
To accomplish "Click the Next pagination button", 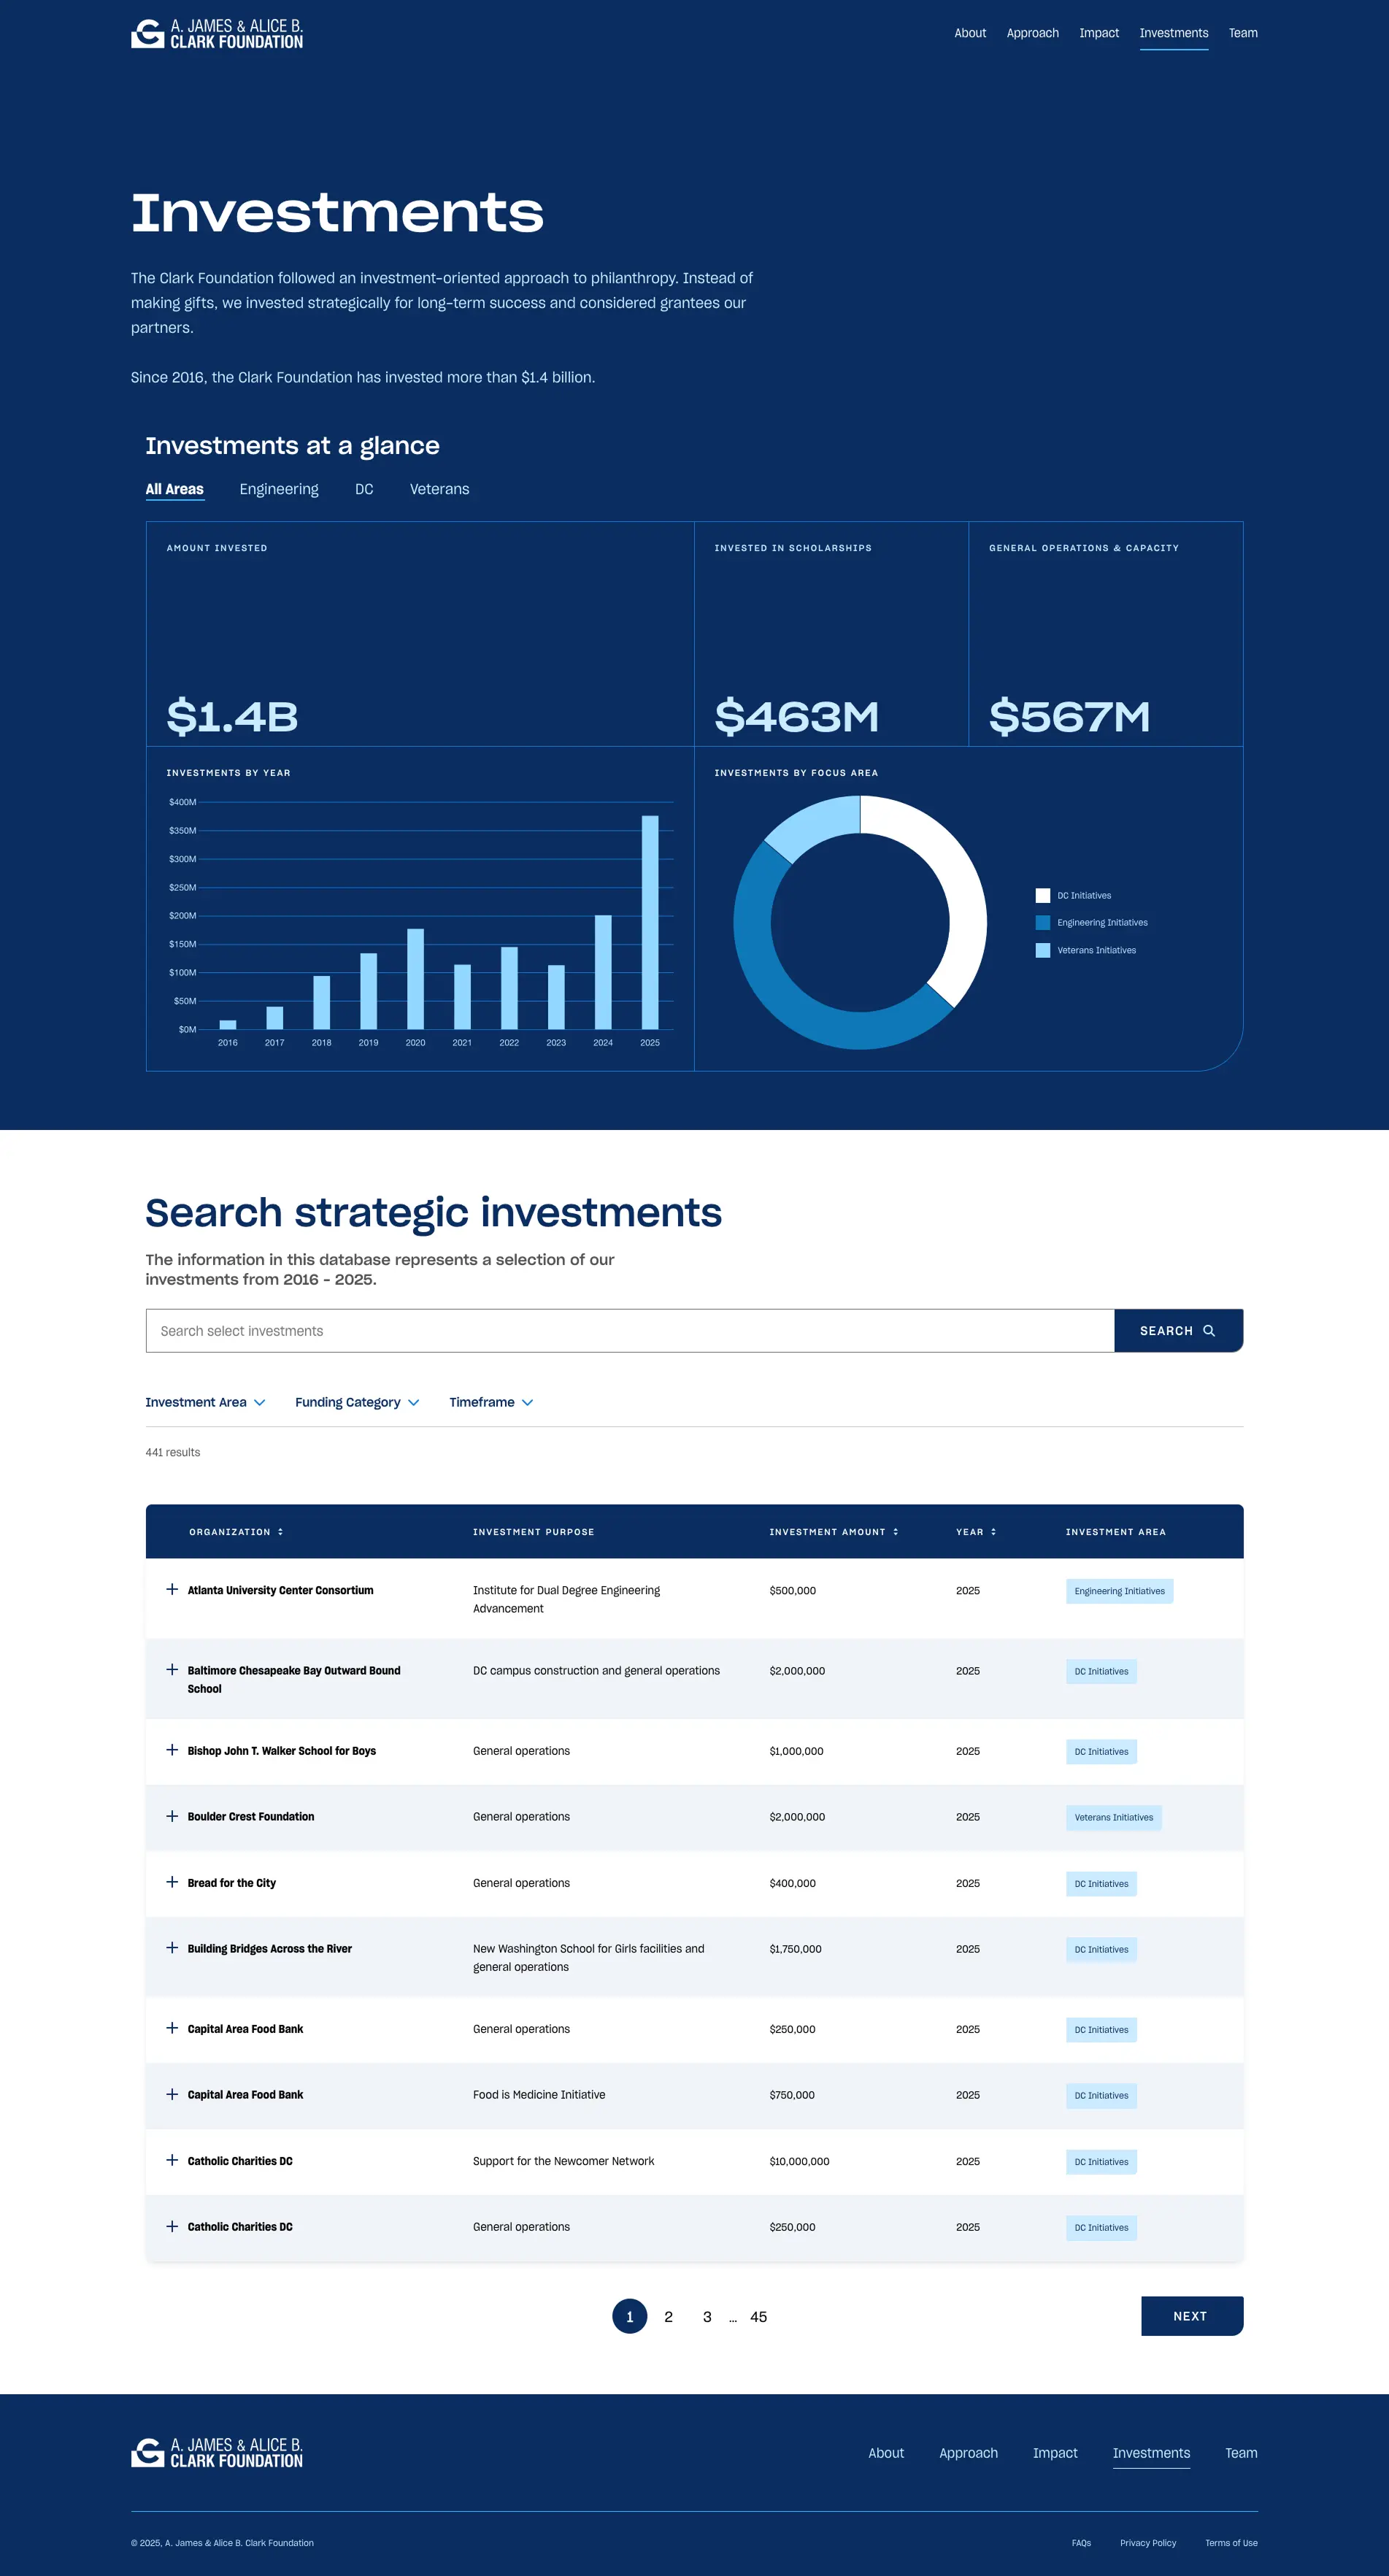I will pos(1191,2316).
